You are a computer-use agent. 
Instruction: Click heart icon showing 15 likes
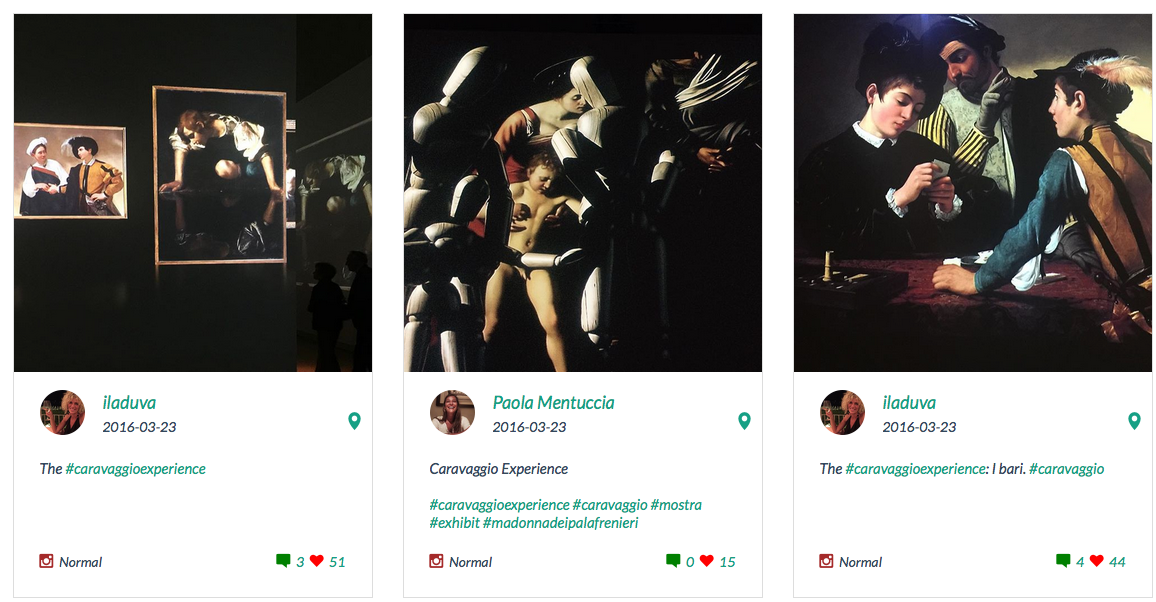point(707,561)
